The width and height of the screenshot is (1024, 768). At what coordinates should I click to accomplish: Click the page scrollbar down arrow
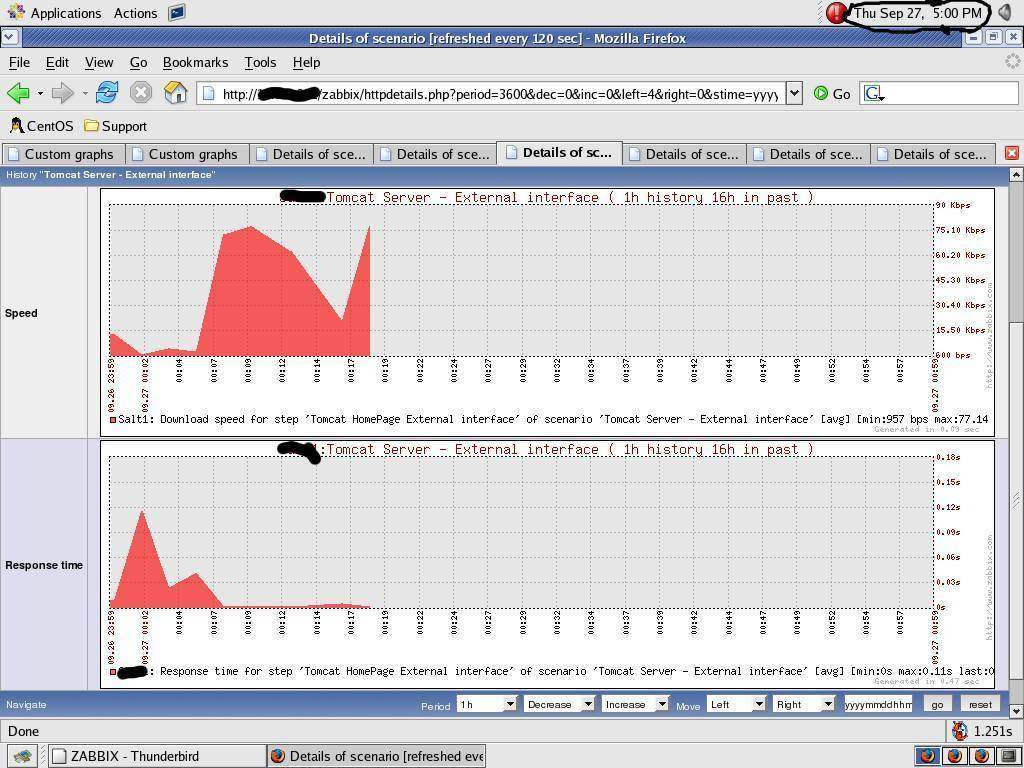tap(1016, 711)
